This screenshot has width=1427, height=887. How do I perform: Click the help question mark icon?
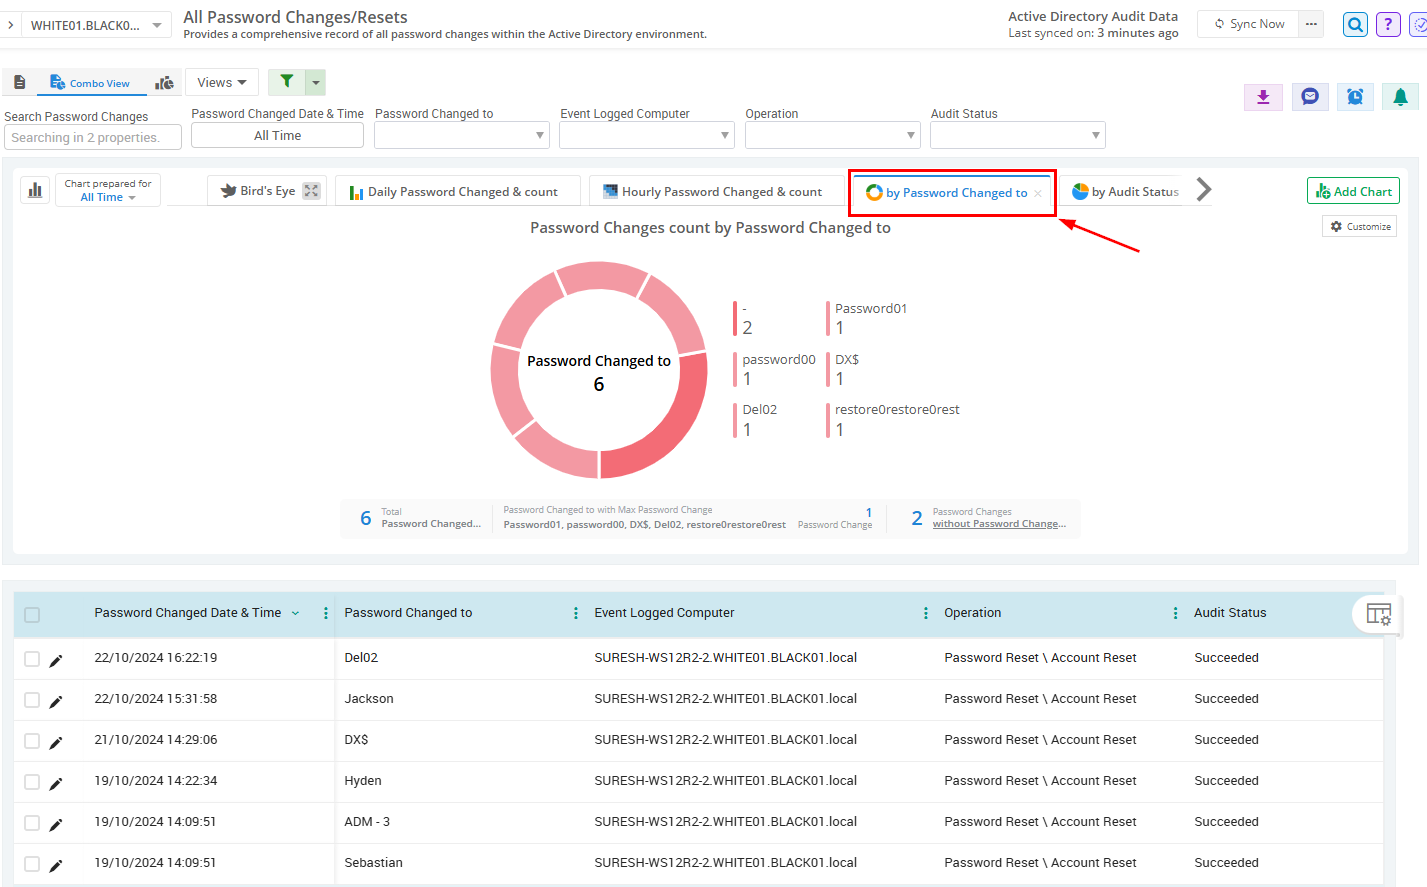pos(1388,25)
